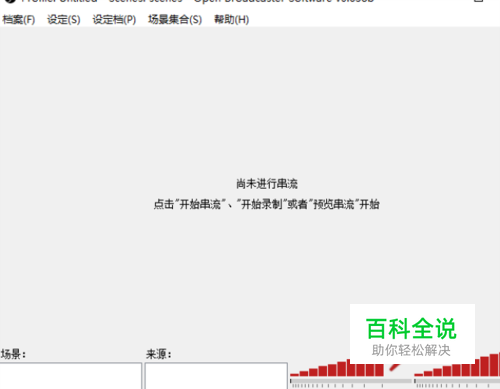Click the 尚未进行串流 status text
Image resolution: width=500 pixels, height=389 pixels.
coord(267,184)
